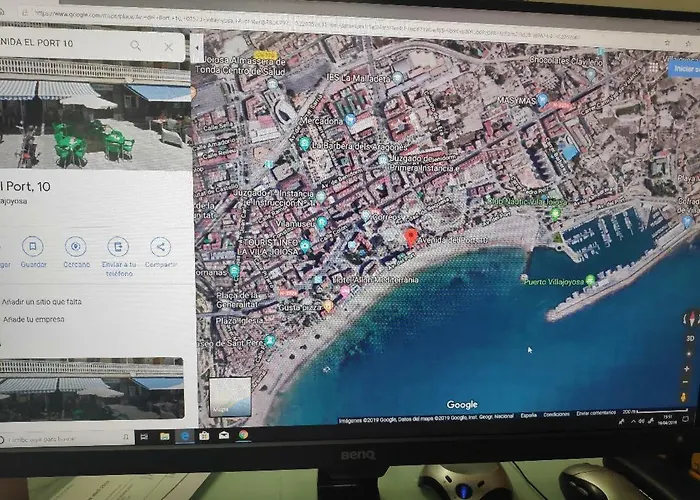Click Iniciar sesión button

[684, 68]
